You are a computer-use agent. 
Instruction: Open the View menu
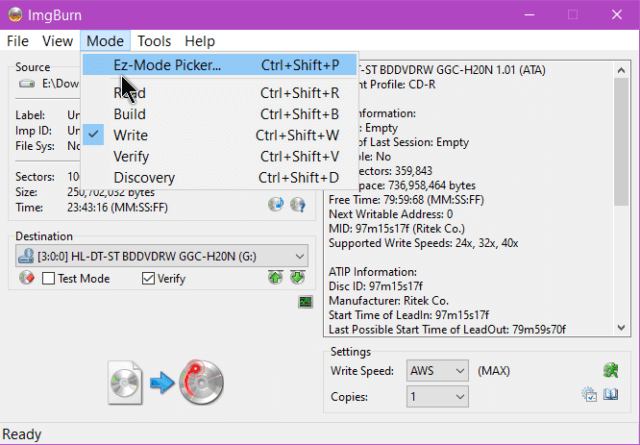click(58, 41)
